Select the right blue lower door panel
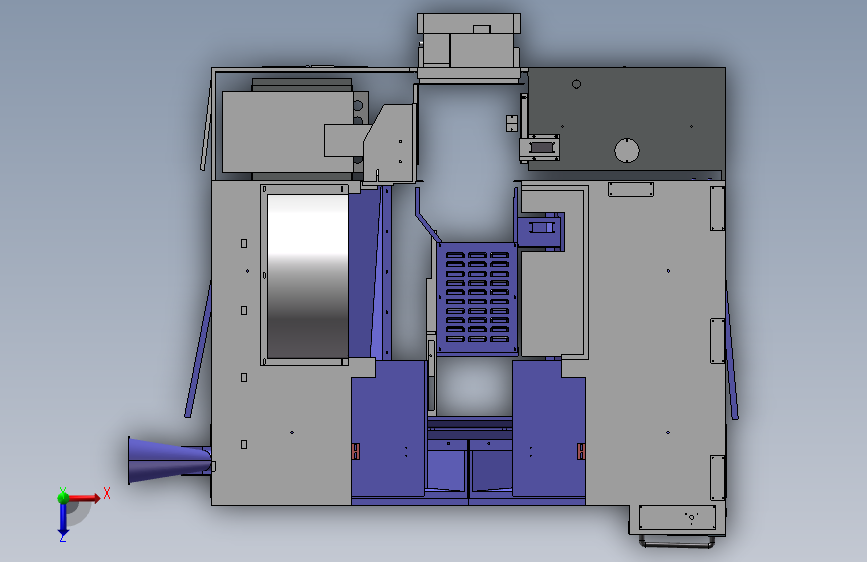The image size is (867, 562). 549,429
